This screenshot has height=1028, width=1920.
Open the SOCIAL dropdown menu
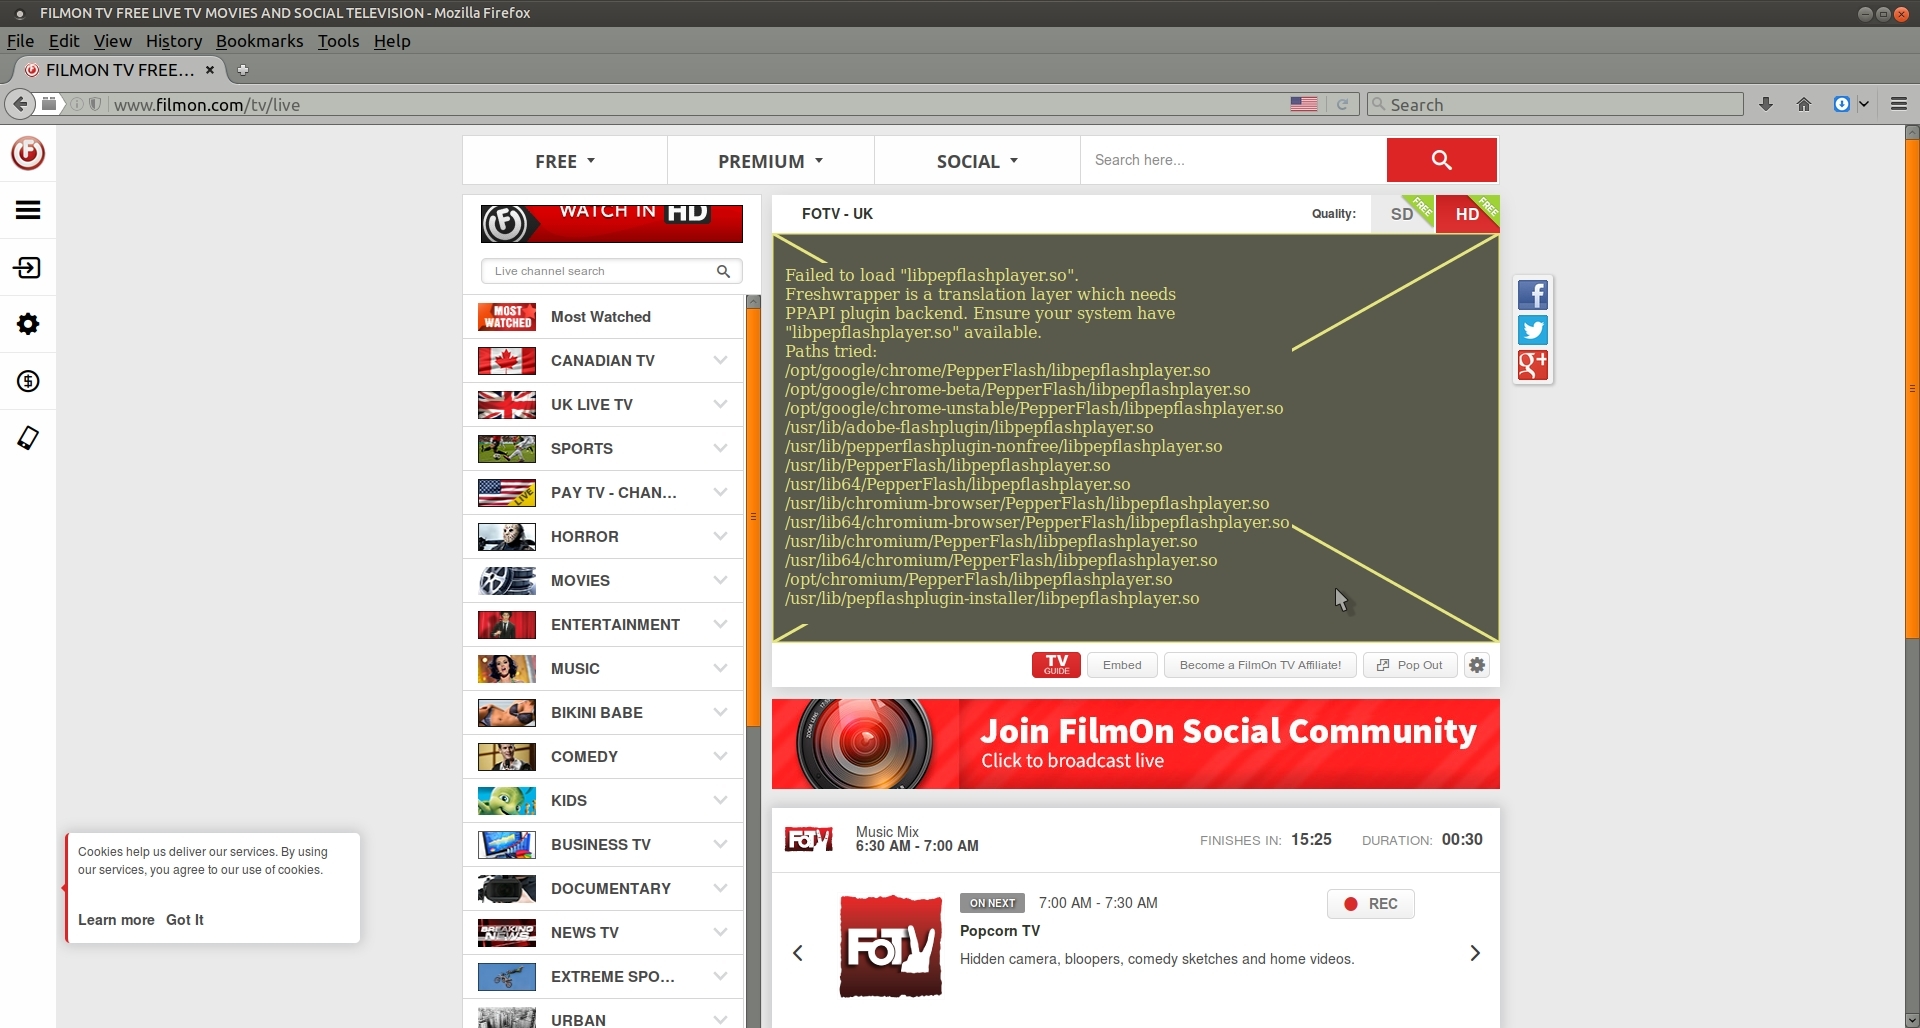(x=977, y=161)
